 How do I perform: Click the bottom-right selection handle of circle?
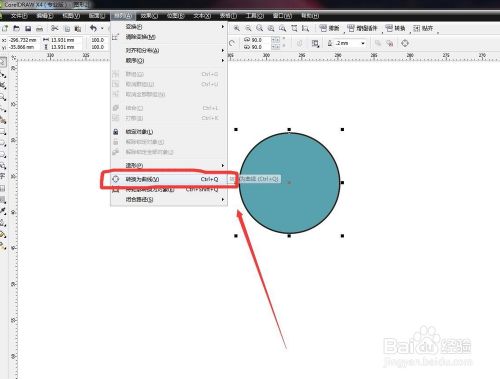342,236
